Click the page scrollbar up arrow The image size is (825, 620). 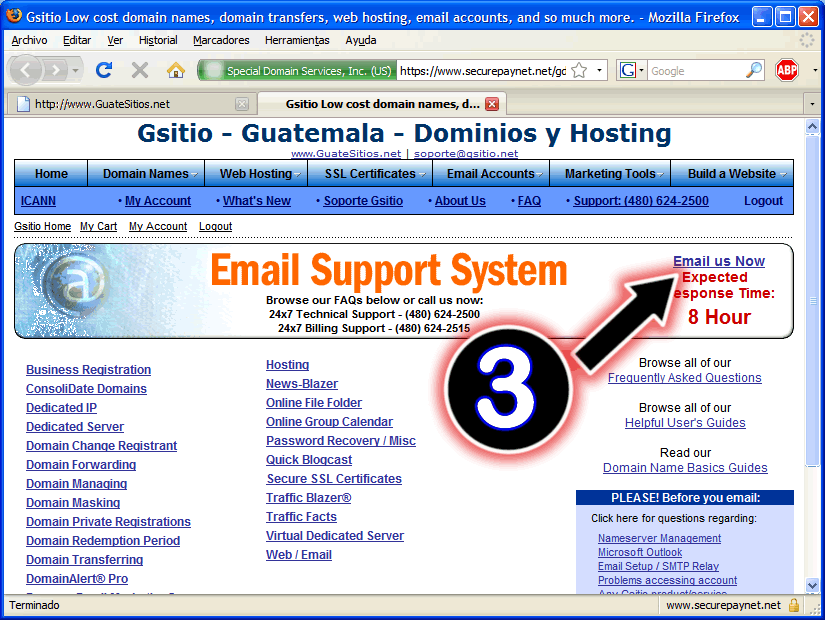pyautogui.click(x=812, y=126)
